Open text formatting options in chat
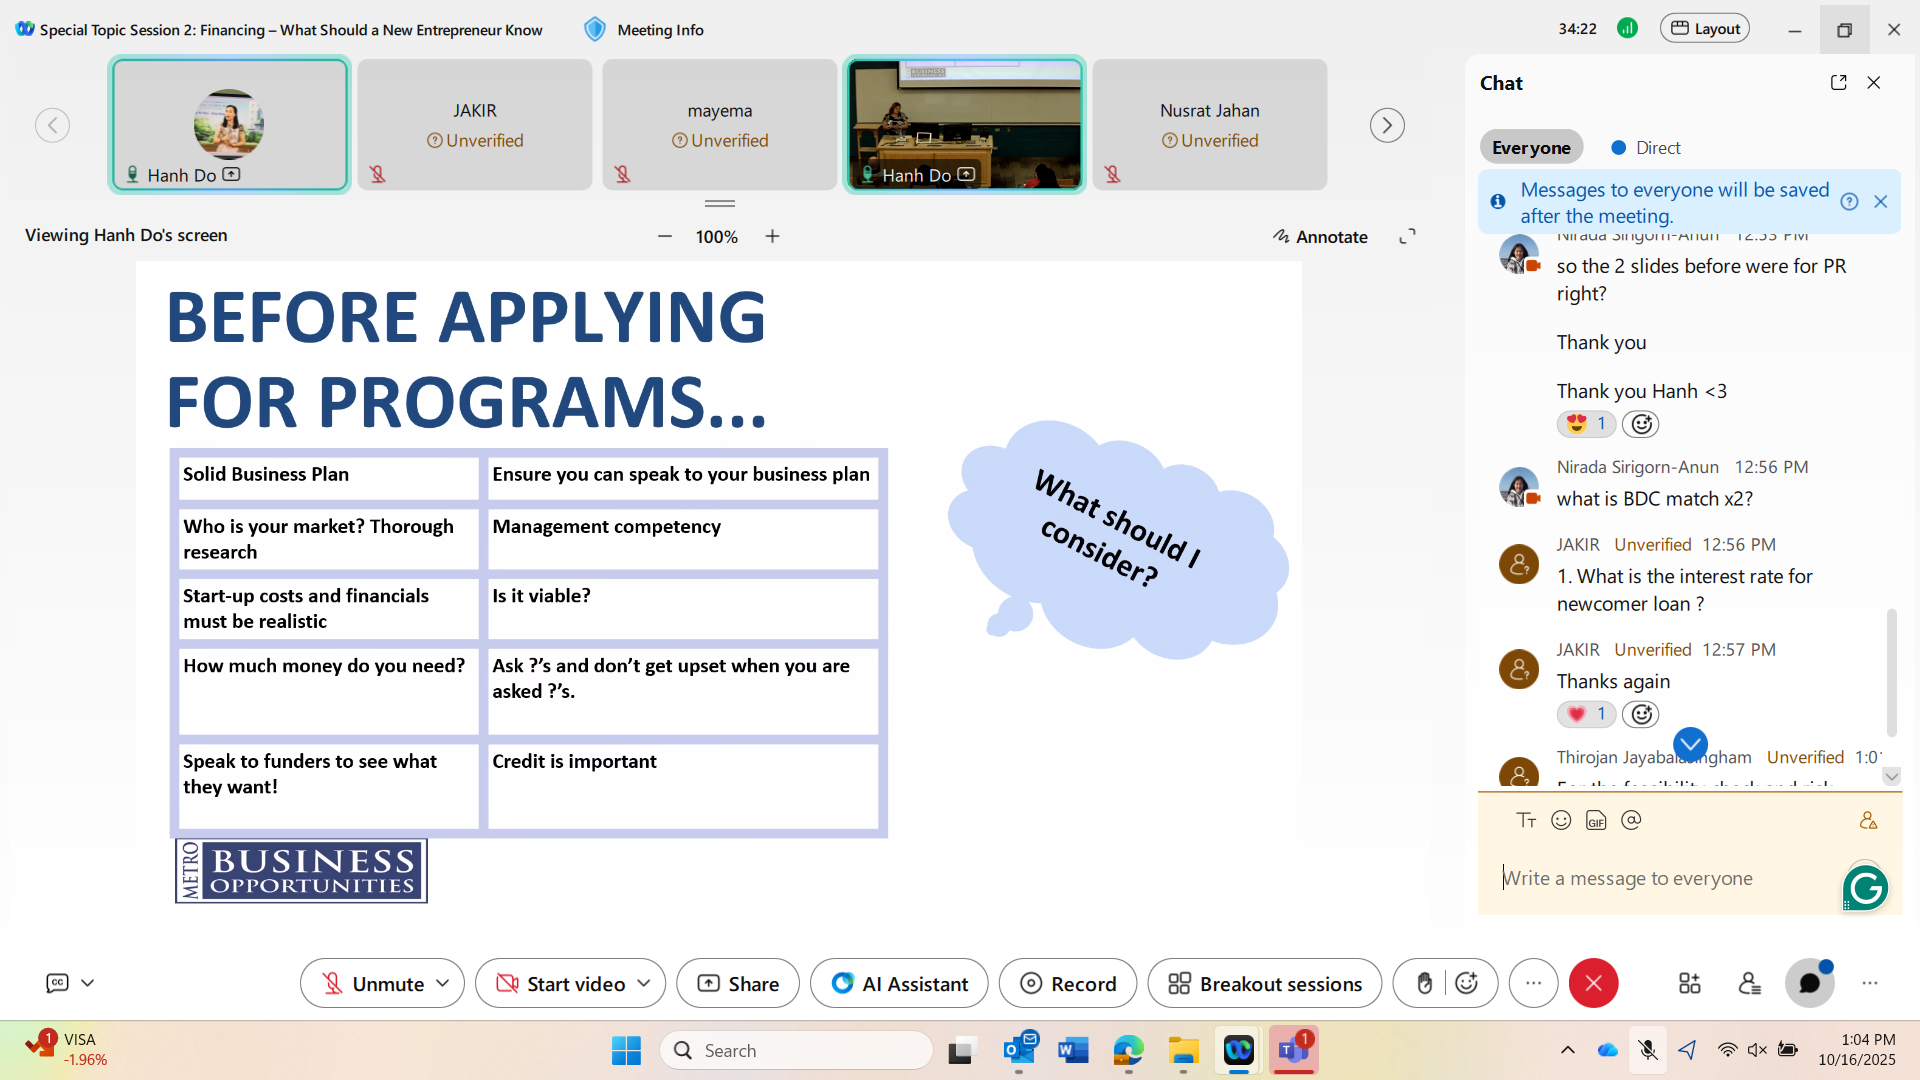 tap(1526, 820)
